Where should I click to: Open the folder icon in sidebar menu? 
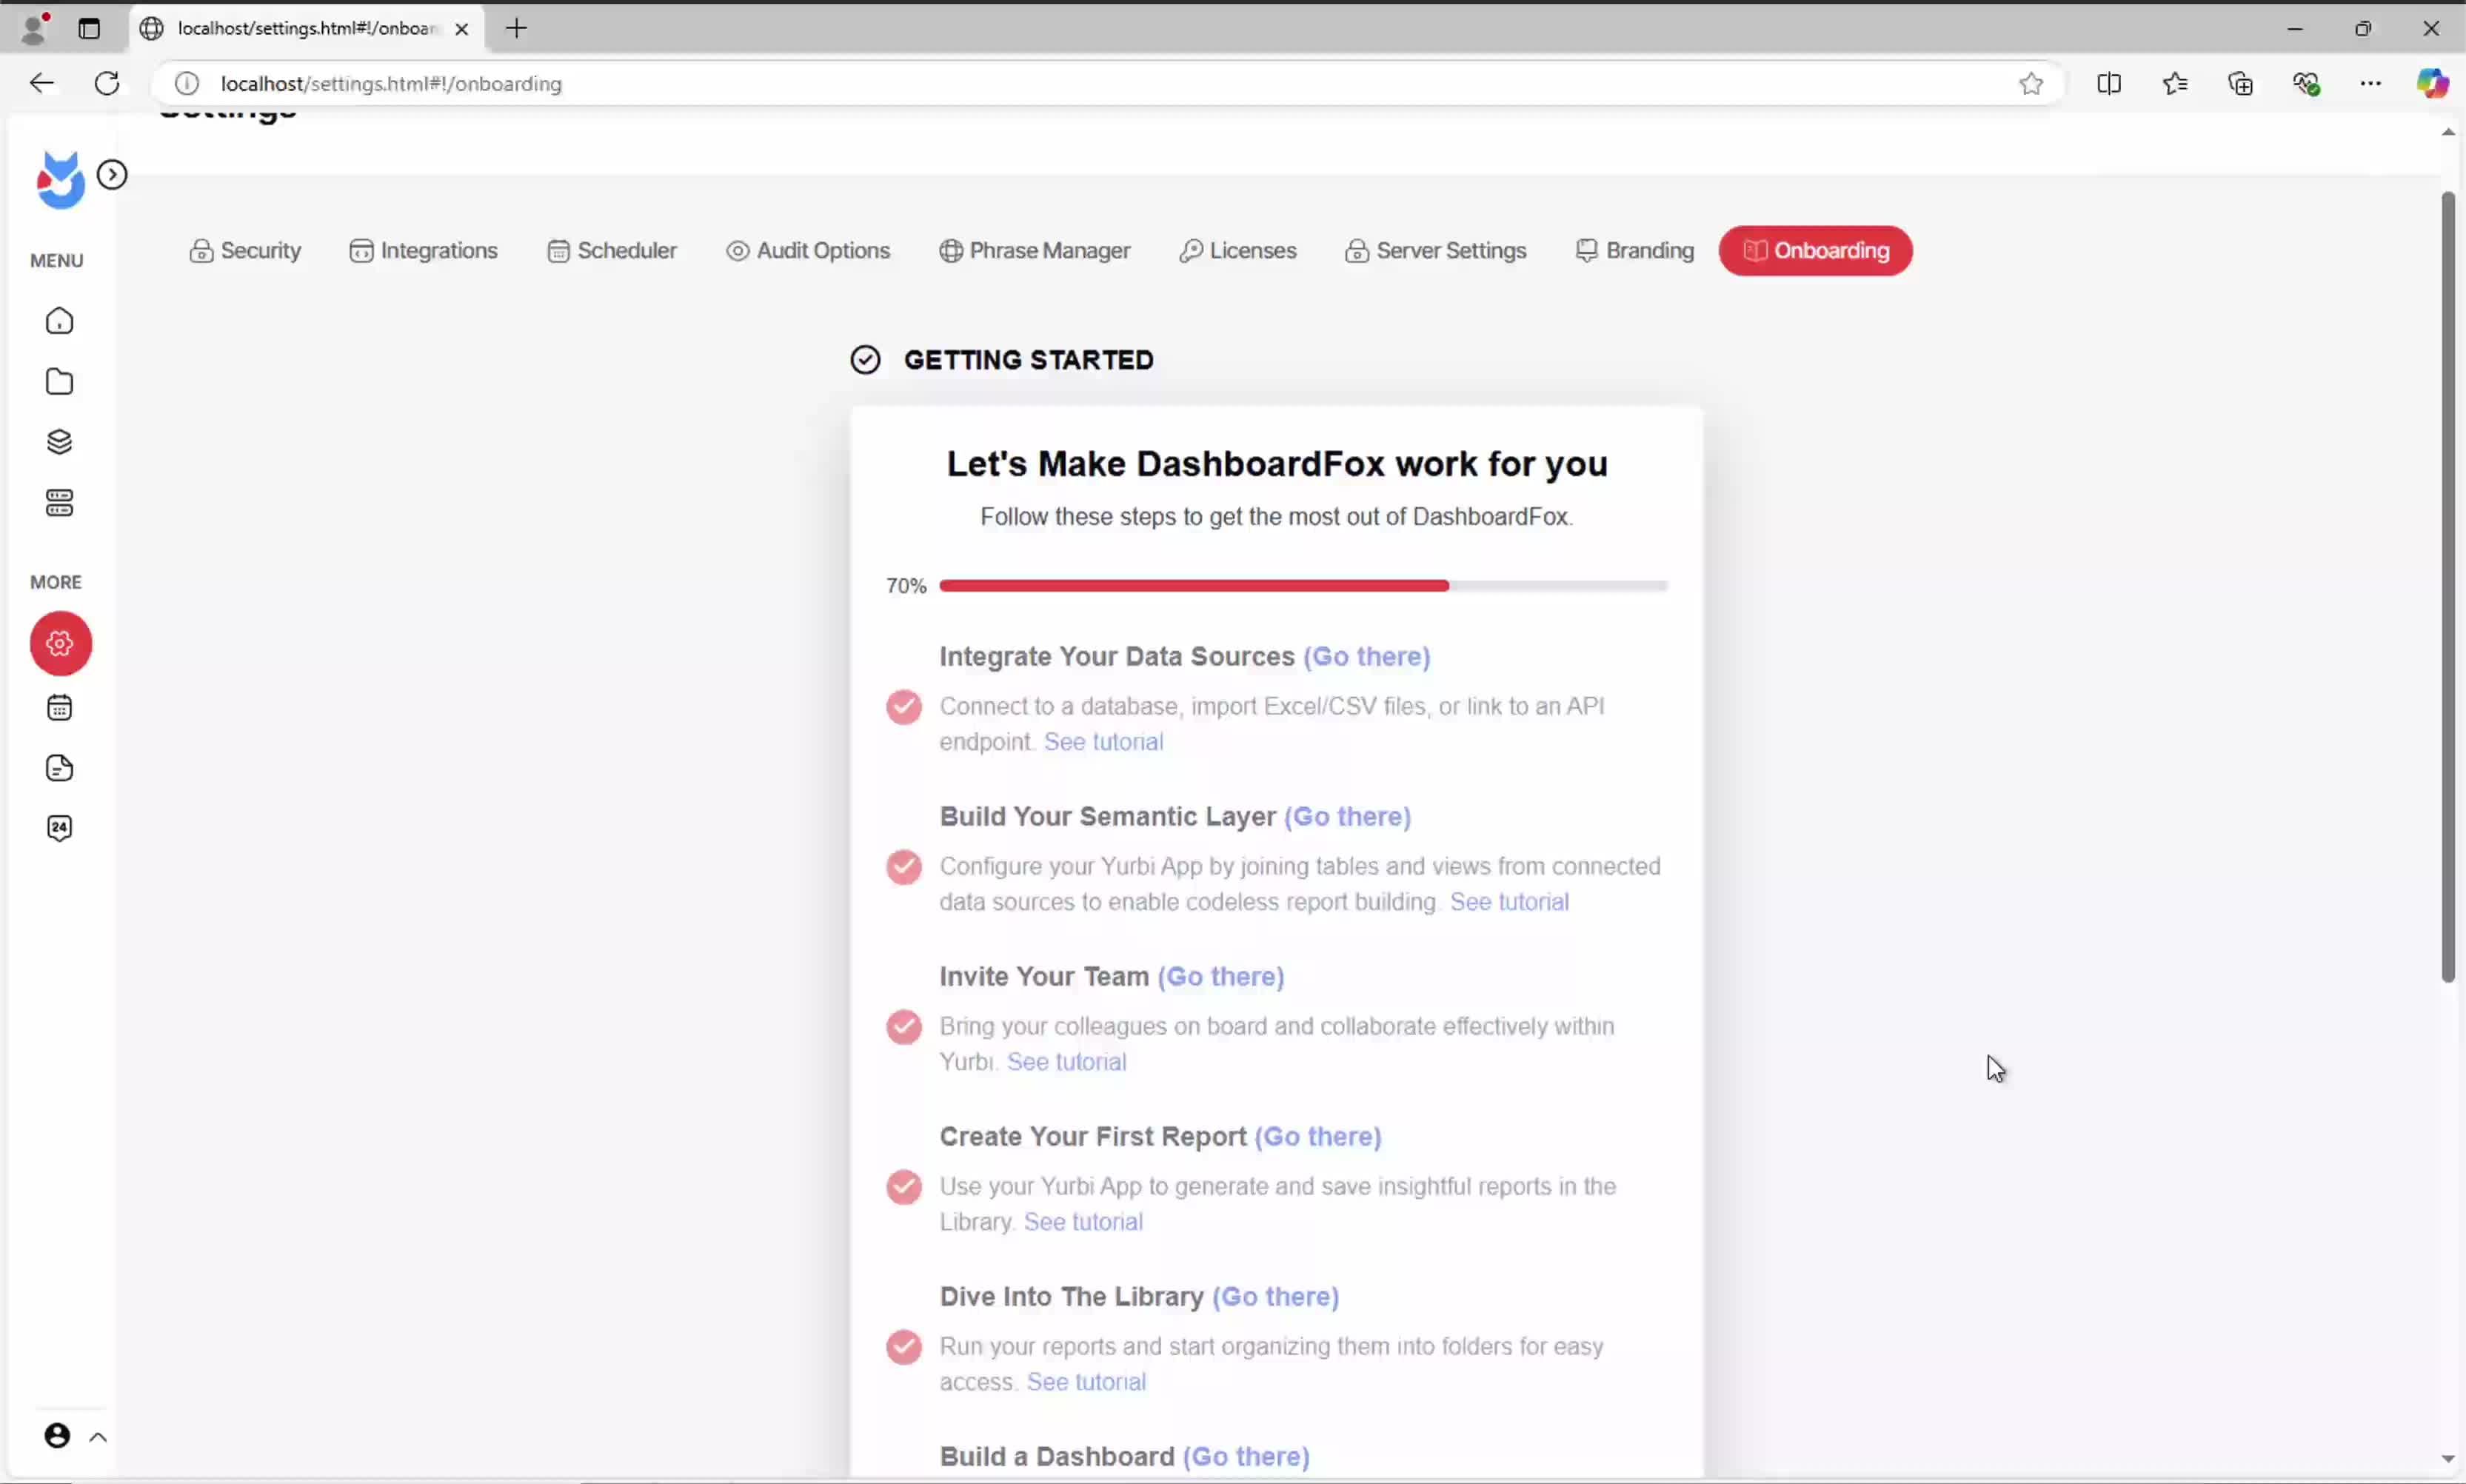click(60, 381)
